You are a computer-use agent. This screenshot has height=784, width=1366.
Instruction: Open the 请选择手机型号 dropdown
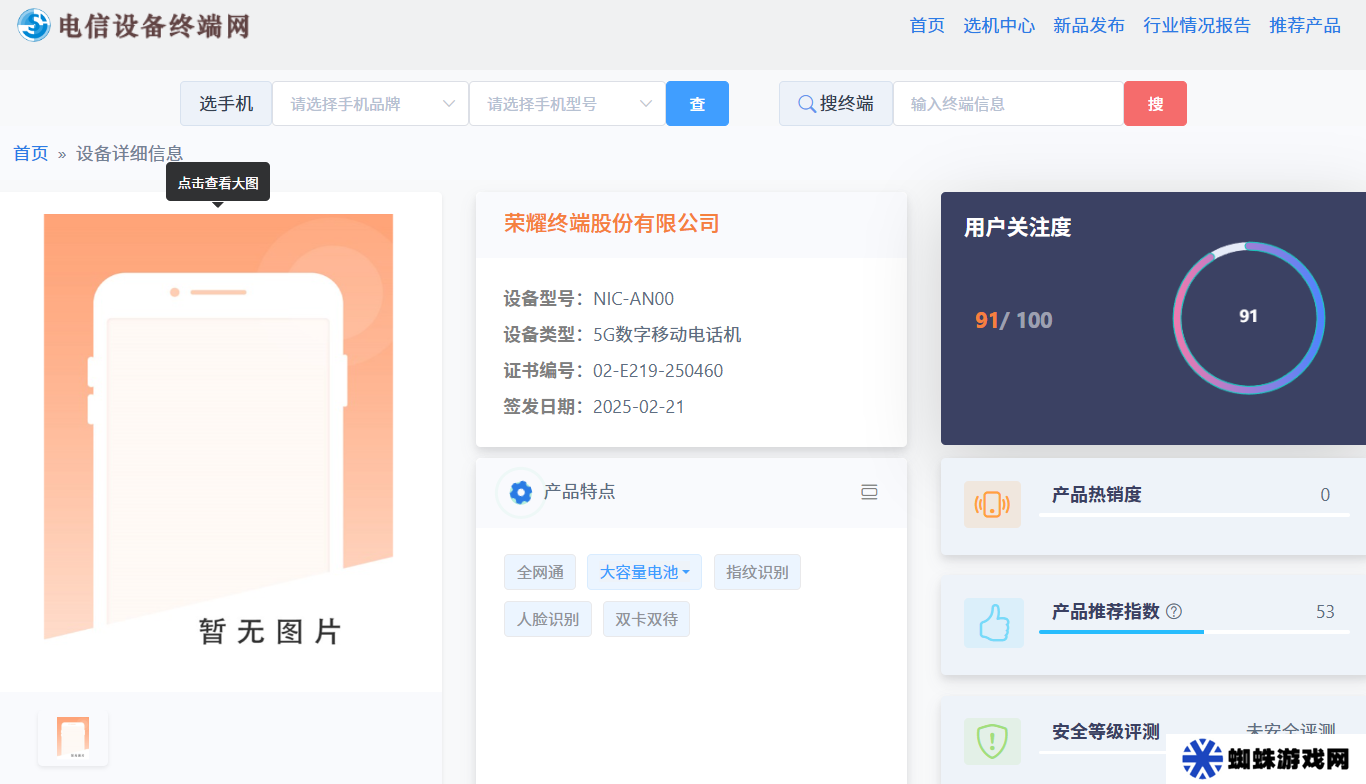pyautogui.click(x=567, y=103)
